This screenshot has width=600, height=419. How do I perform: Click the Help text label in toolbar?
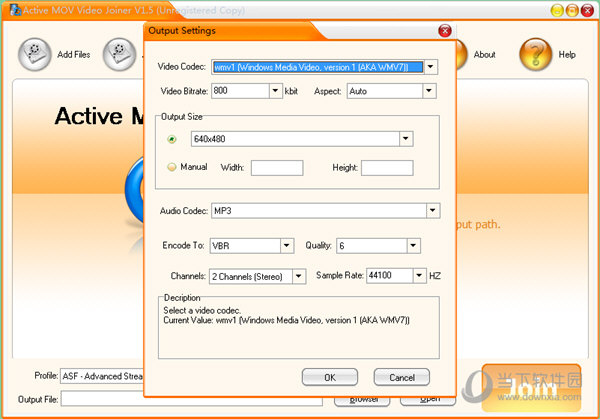pos(567,55)
